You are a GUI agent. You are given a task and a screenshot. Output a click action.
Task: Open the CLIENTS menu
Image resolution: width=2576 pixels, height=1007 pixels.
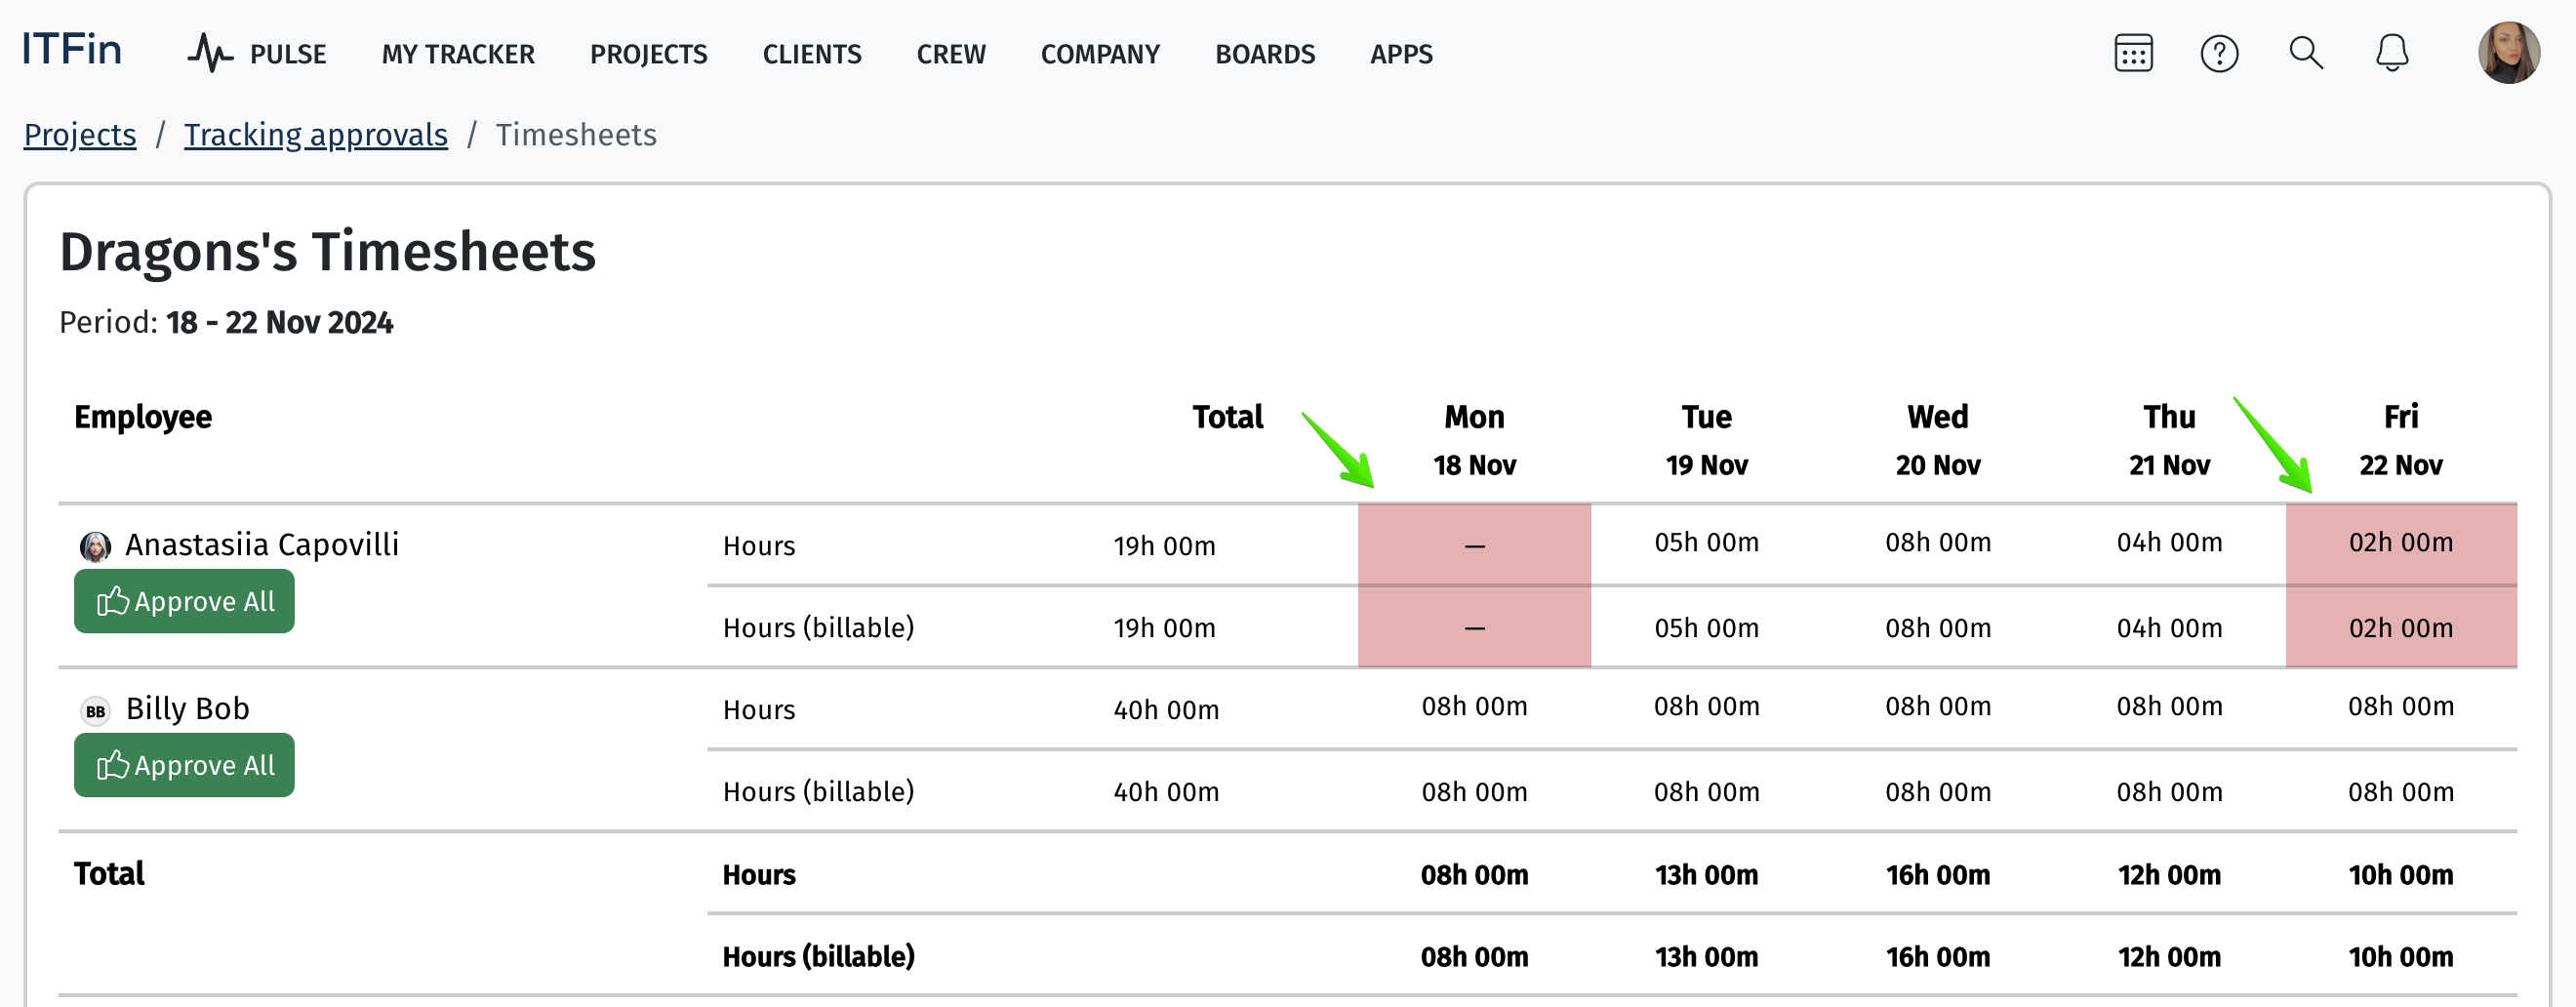click(x=812, y=54)
